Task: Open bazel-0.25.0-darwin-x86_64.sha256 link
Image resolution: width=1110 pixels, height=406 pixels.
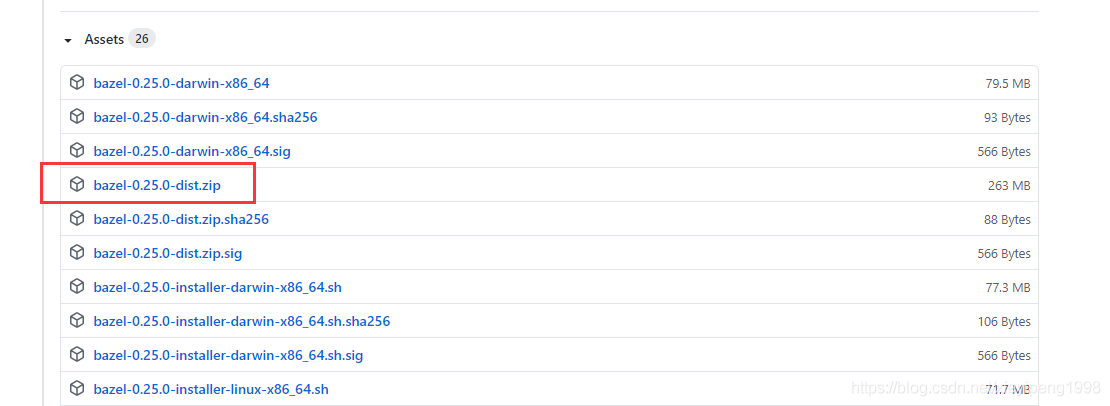Action: pyautogui.click(x=205, y=117)
